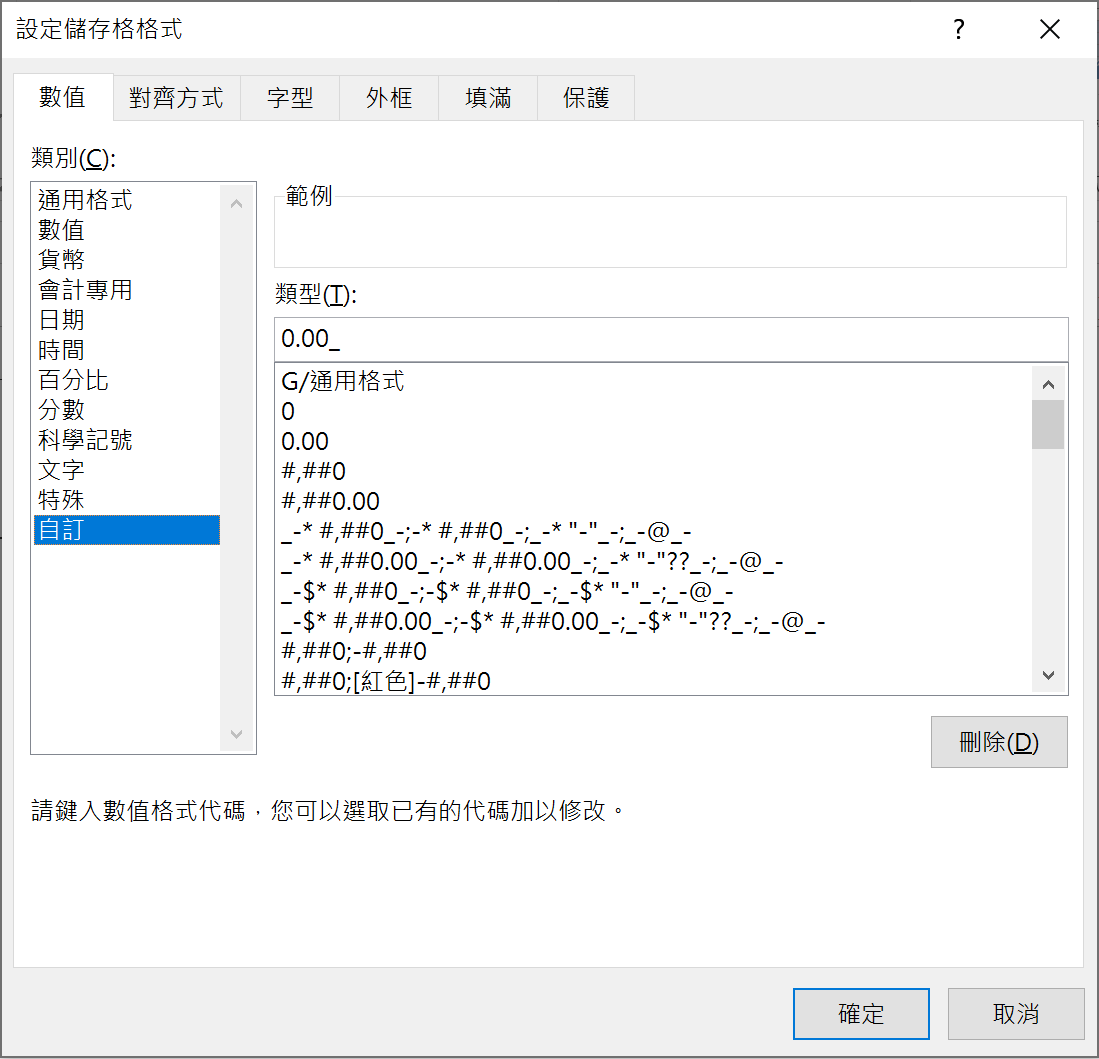Cancel with the 取消 button
Viewport: 1099px width, 1059px height.
tap(1016, 1013)
